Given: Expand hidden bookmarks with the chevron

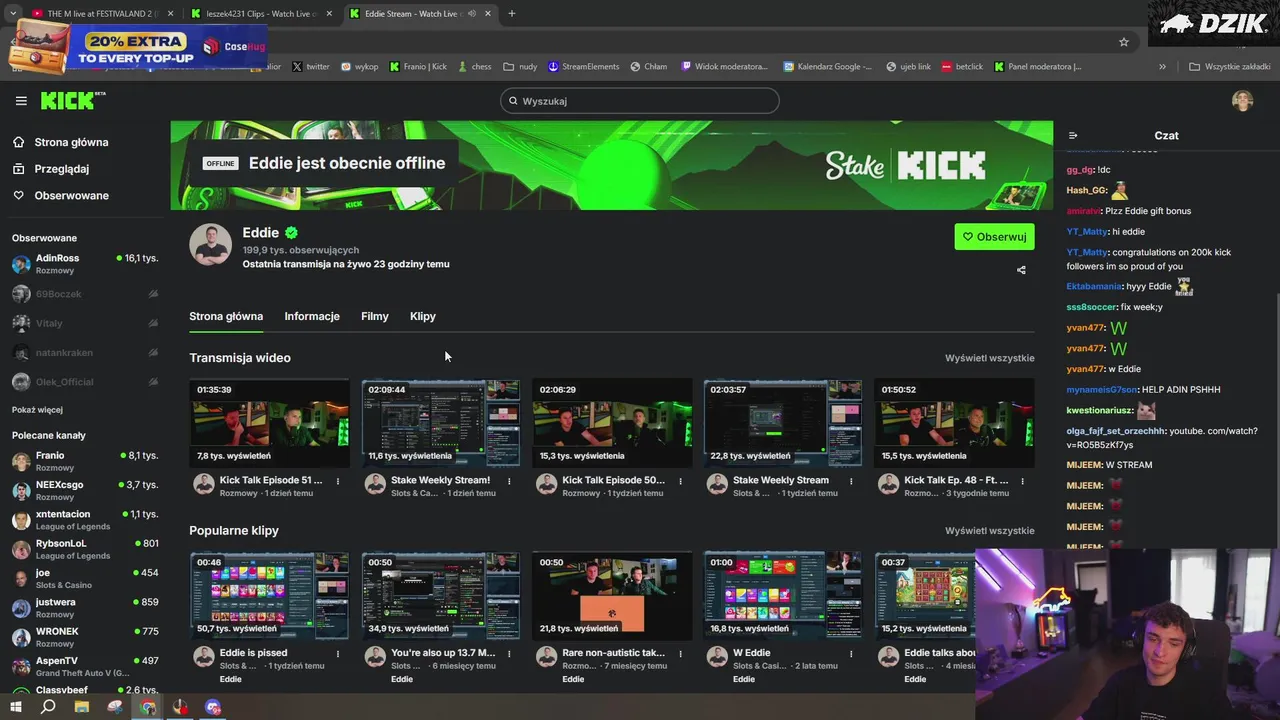Looking at the screenshot, I should 1162,67.
